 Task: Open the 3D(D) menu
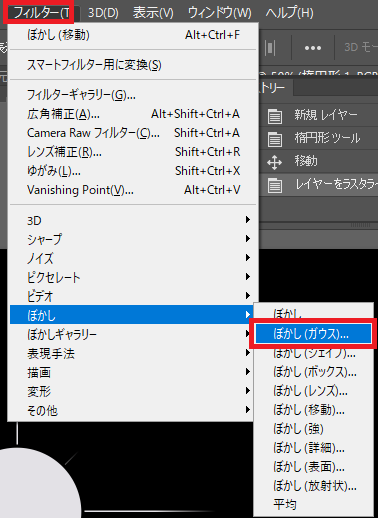(x=103, y=13)
